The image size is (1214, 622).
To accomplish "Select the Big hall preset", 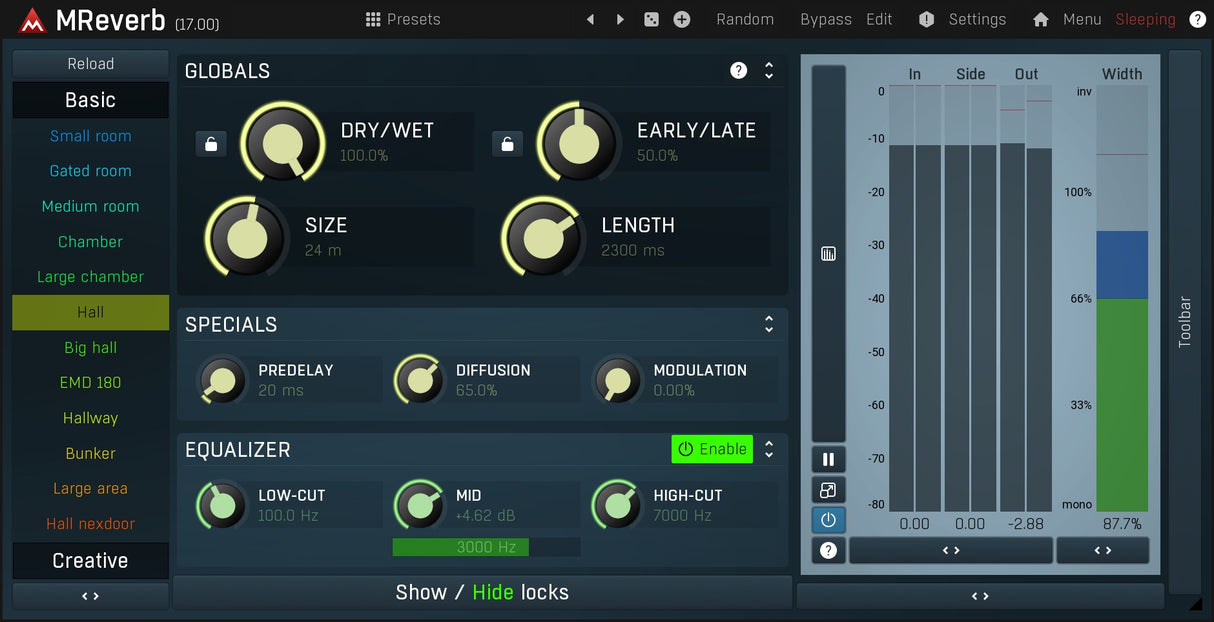I will [x=90, y=347].
